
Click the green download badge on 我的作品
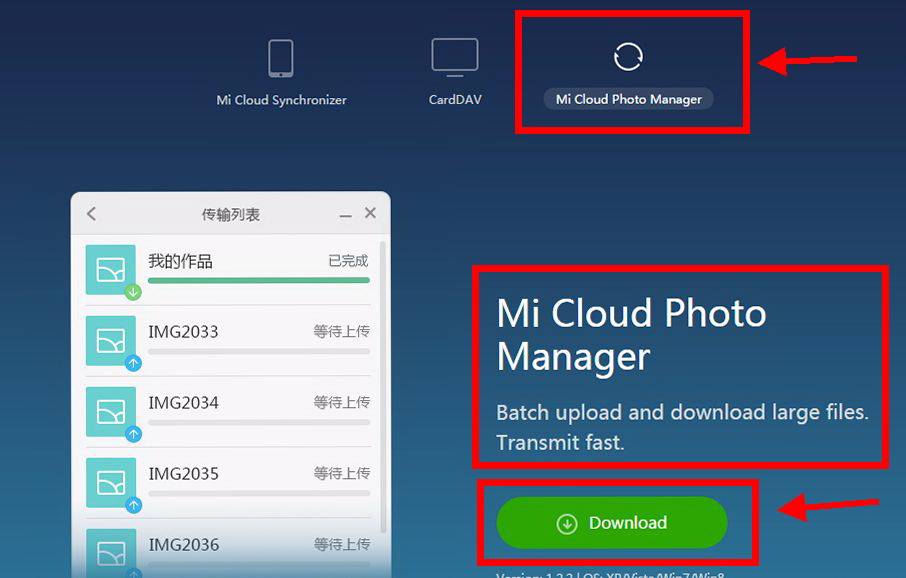coord(133,292)
